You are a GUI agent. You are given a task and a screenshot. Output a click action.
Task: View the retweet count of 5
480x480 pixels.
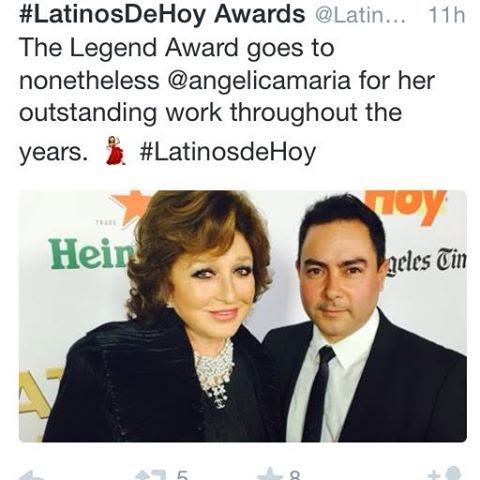tap(182, 476)
